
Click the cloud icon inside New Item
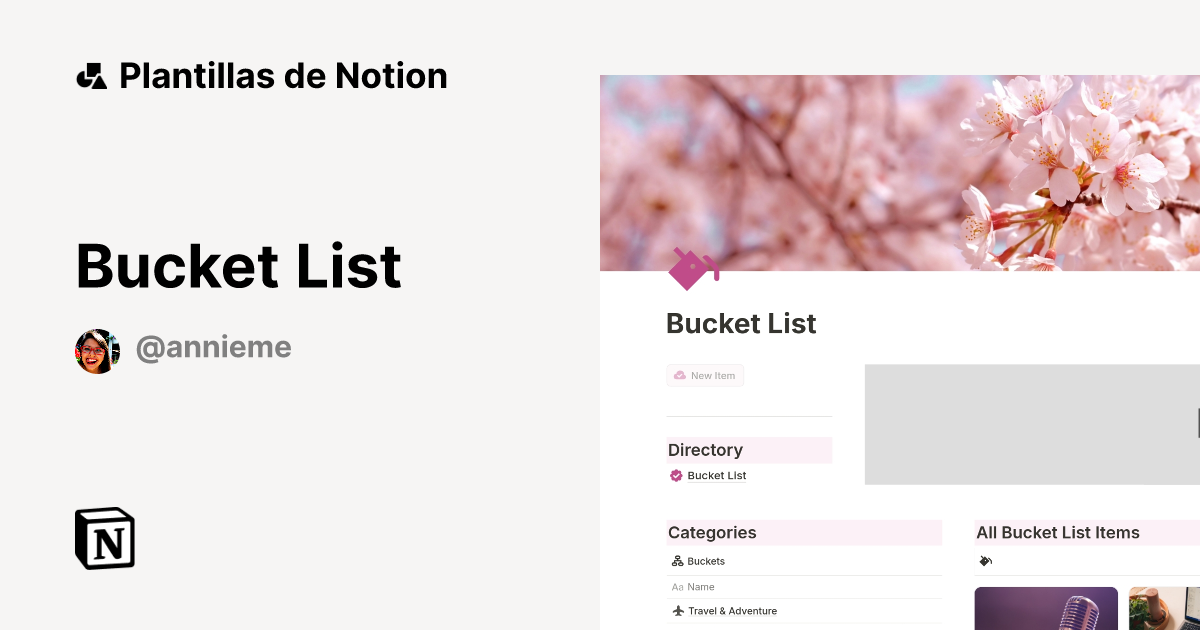pos(679,375)
